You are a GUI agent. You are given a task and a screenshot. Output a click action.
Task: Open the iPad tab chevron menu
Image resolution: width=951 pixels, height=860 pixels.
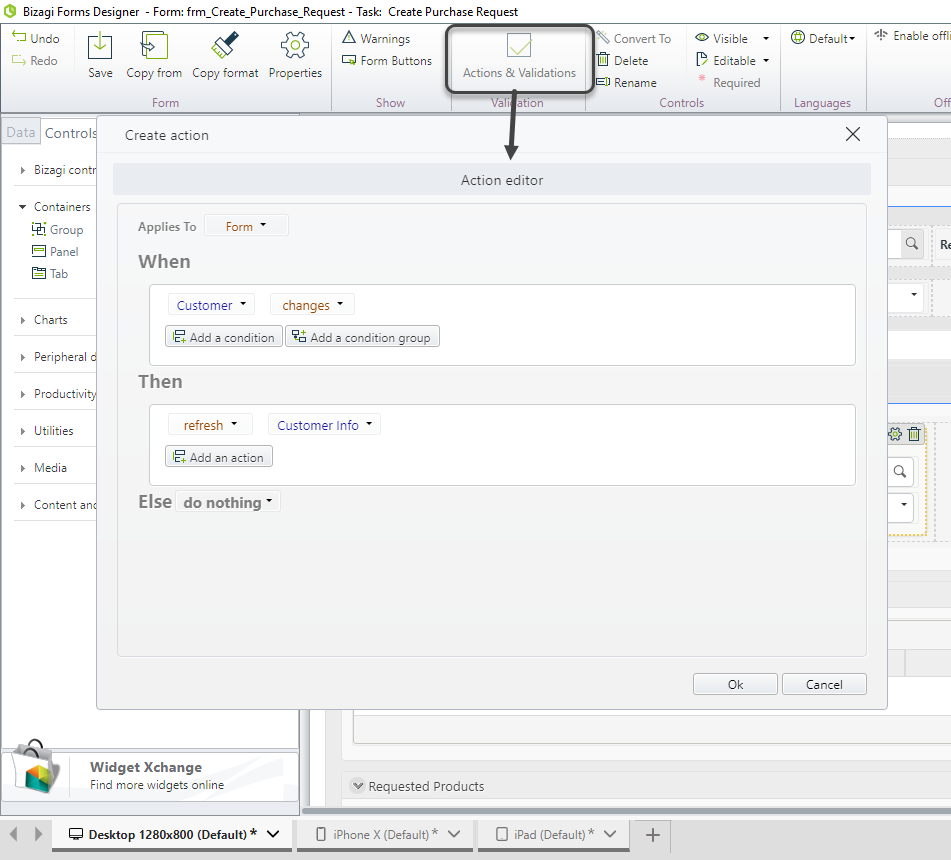[610, 835]
